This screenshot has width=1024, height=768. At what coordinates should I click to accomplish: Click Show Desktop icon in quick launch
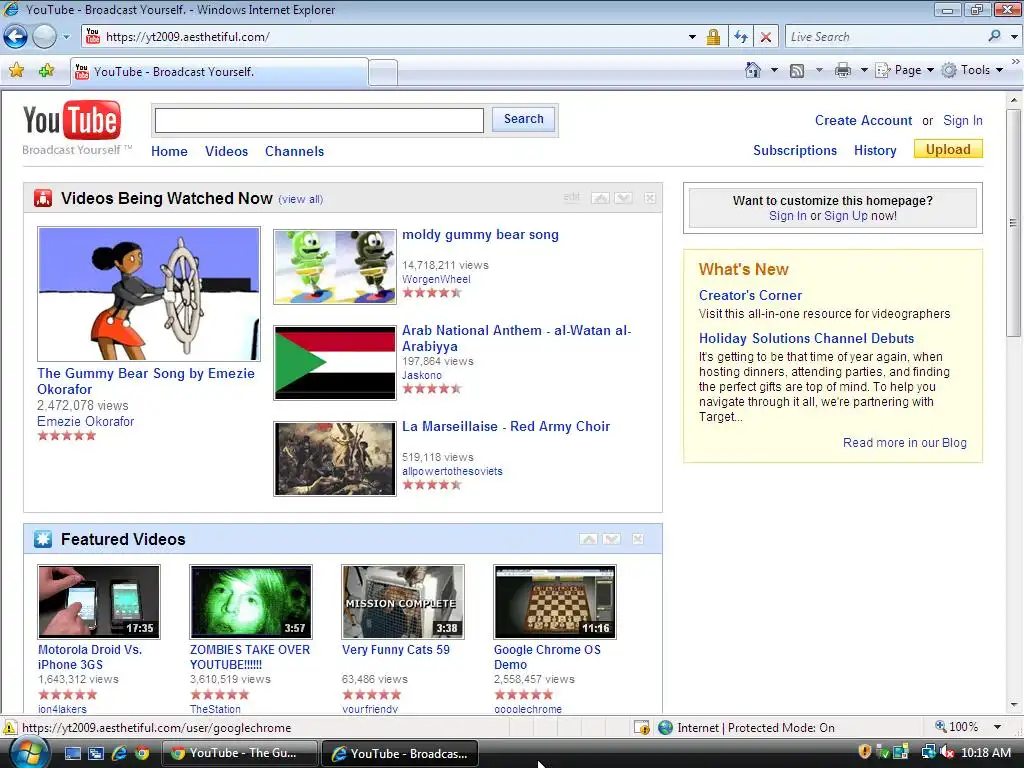(72, 754)
